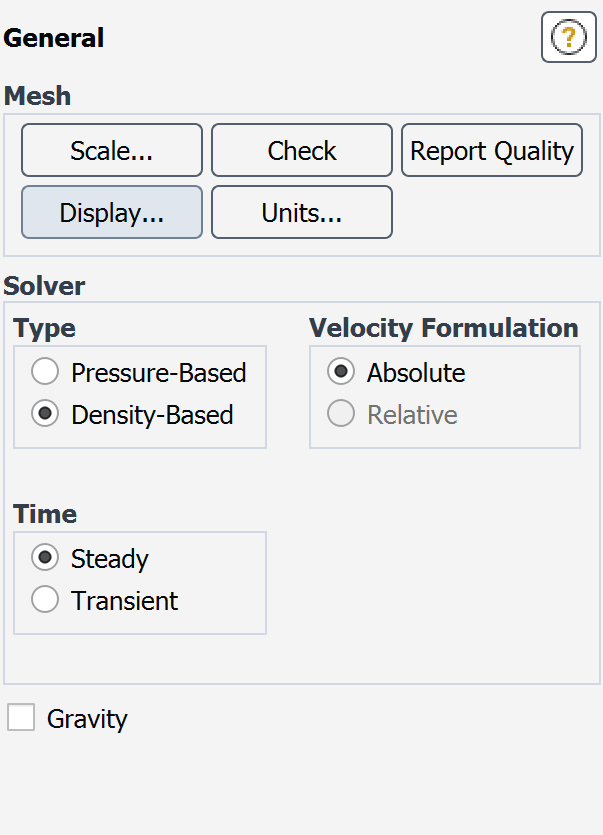Run the mesh Check button
This screenshot has width=603, height=835.
point(302,151)
